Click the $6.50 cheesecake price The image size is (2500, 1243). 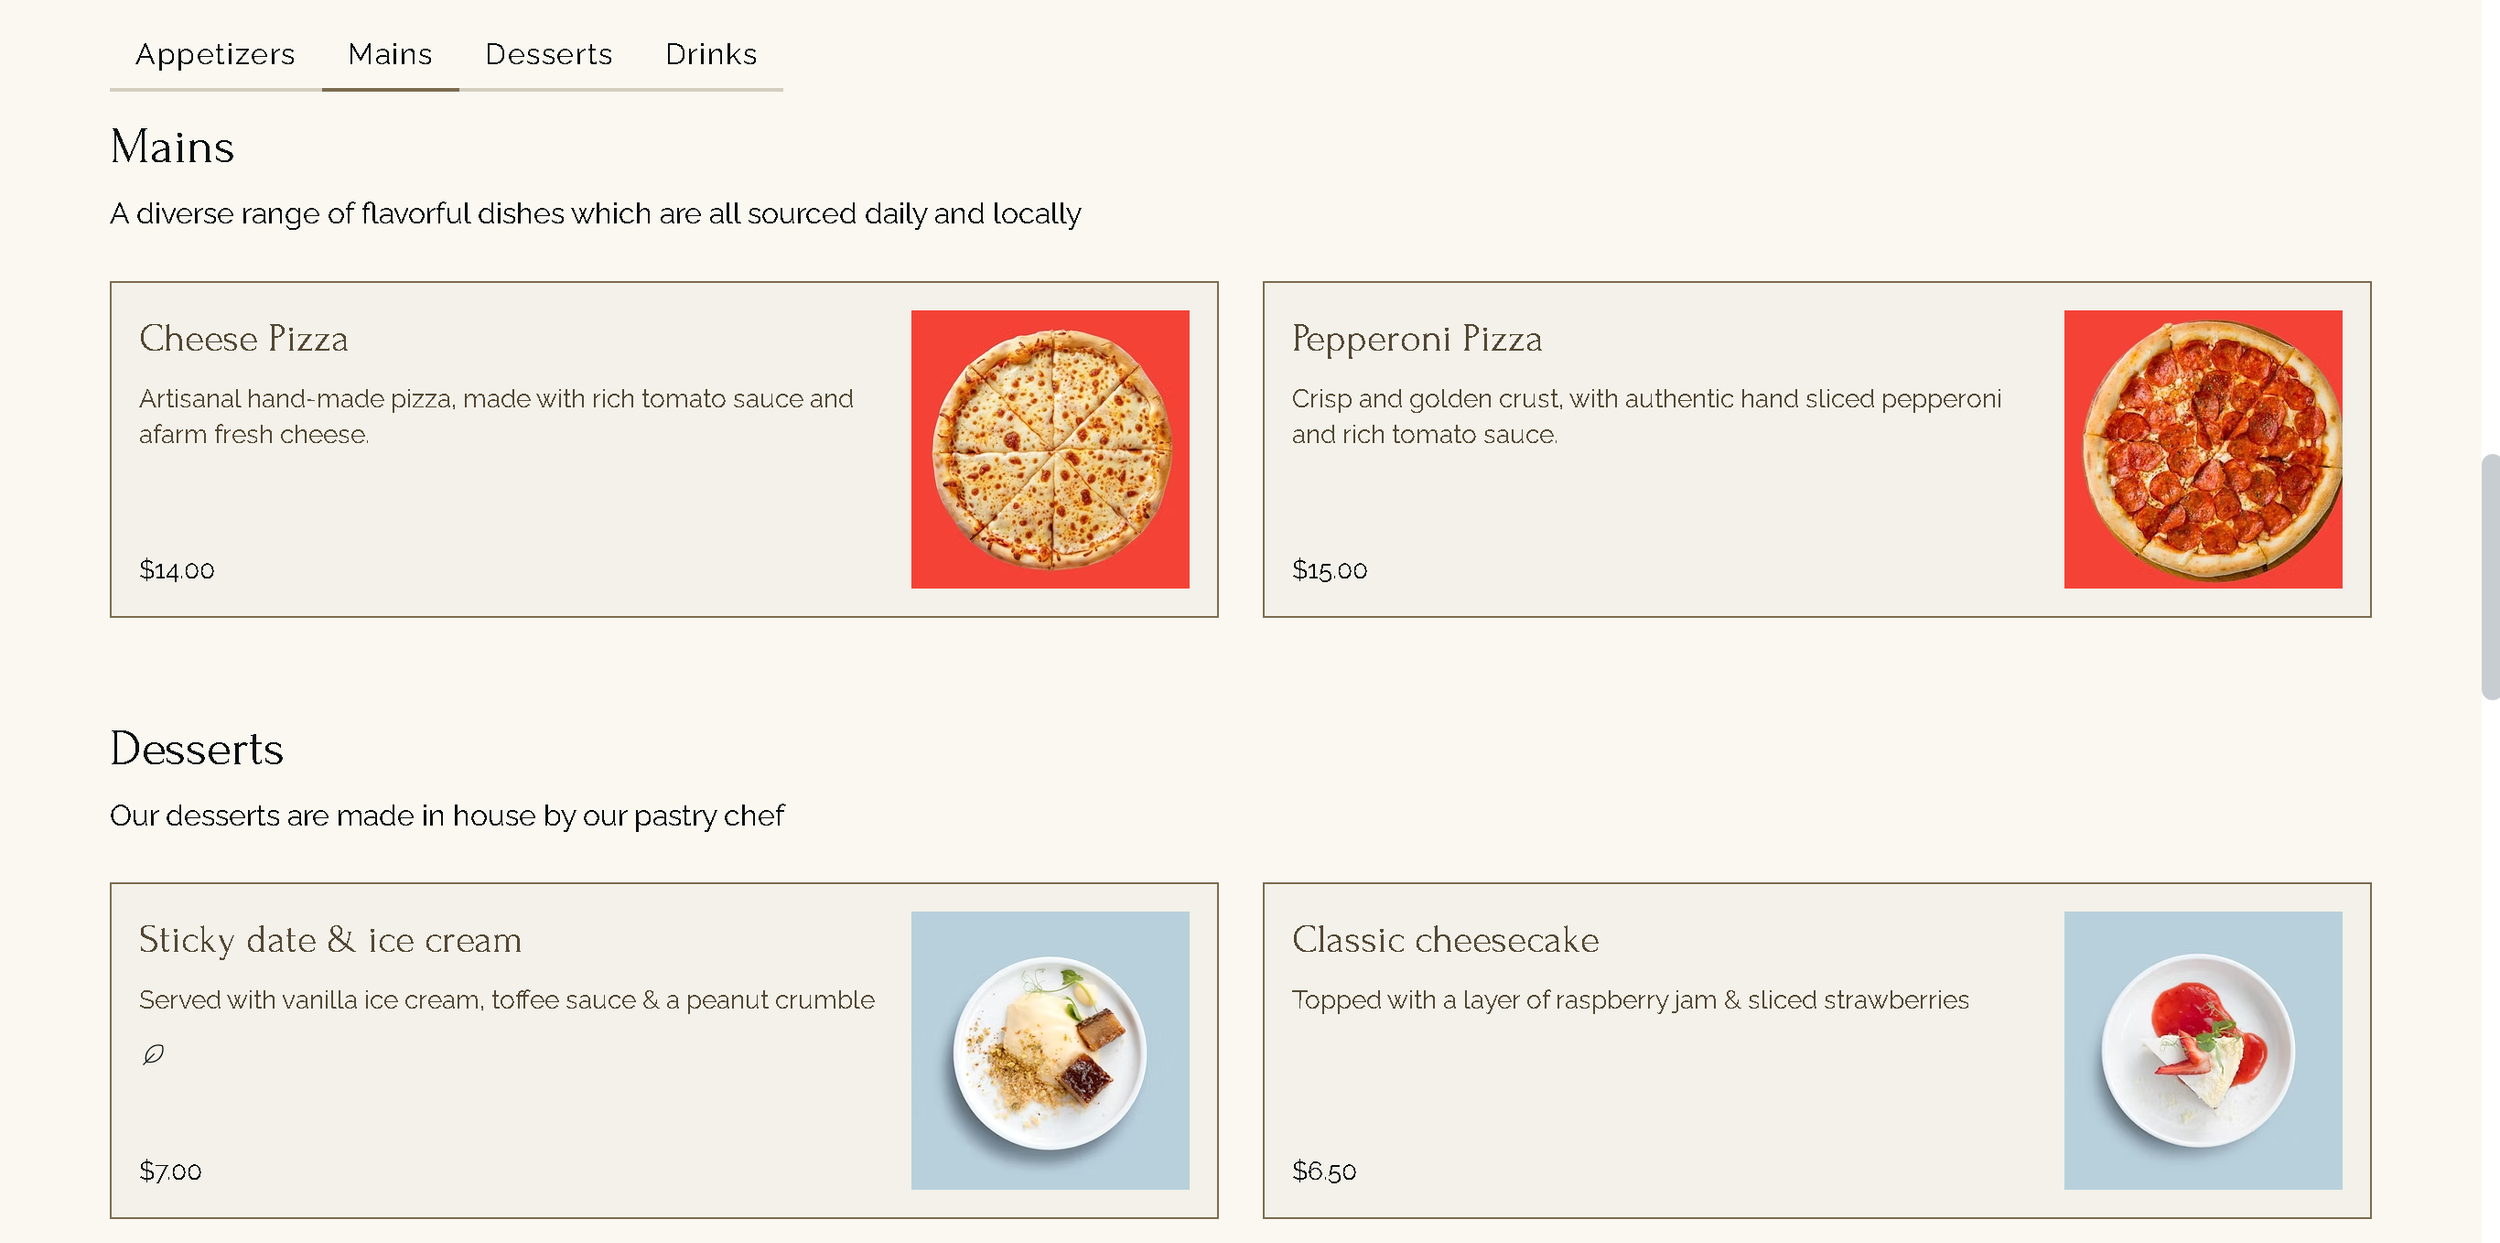[1324, 1171]
